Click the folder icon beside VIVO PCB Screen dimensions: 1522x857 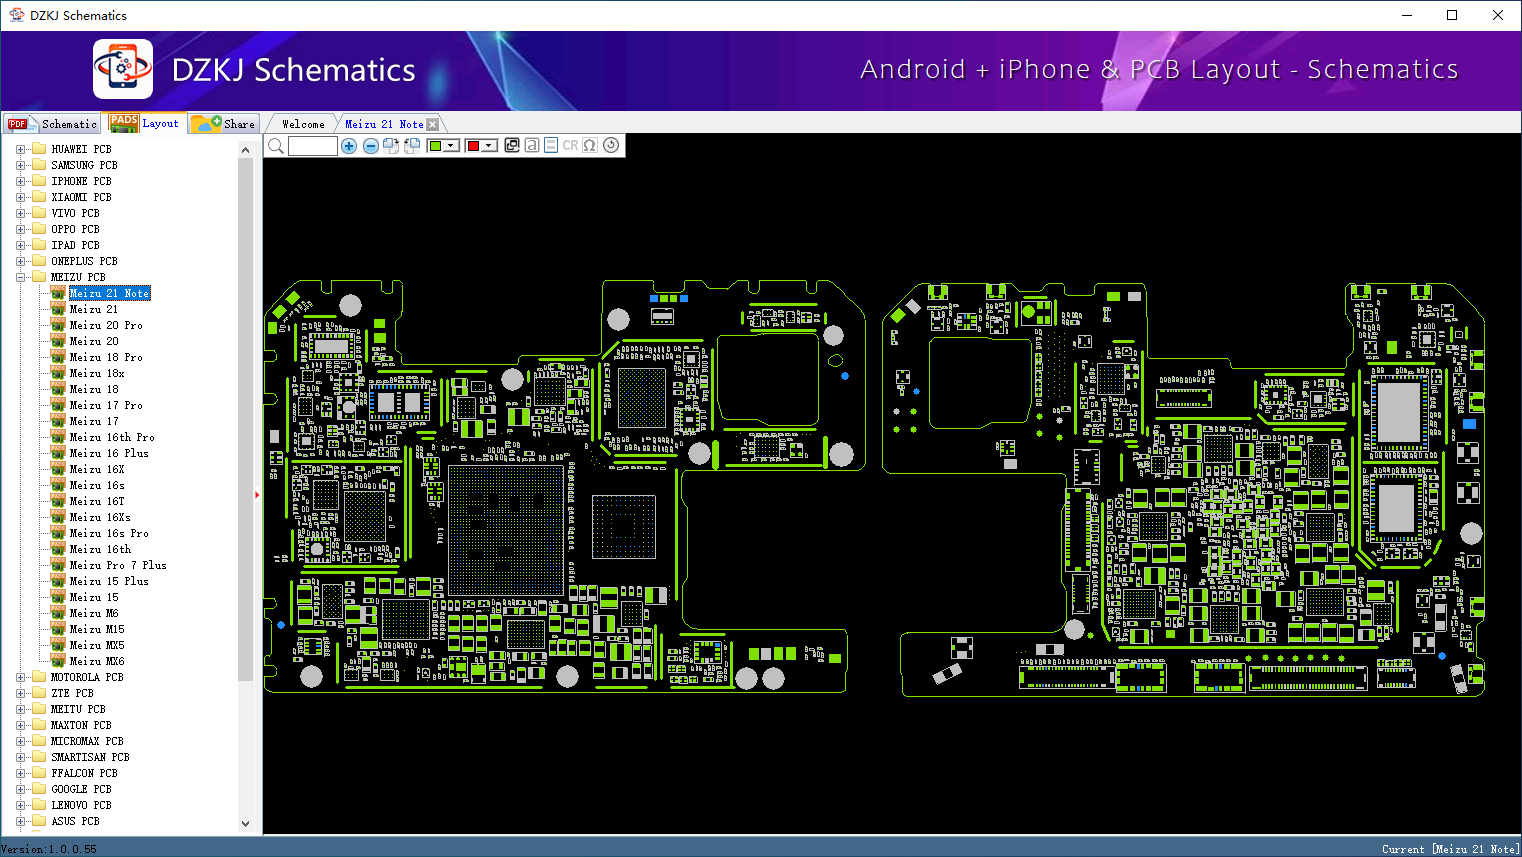39,213
